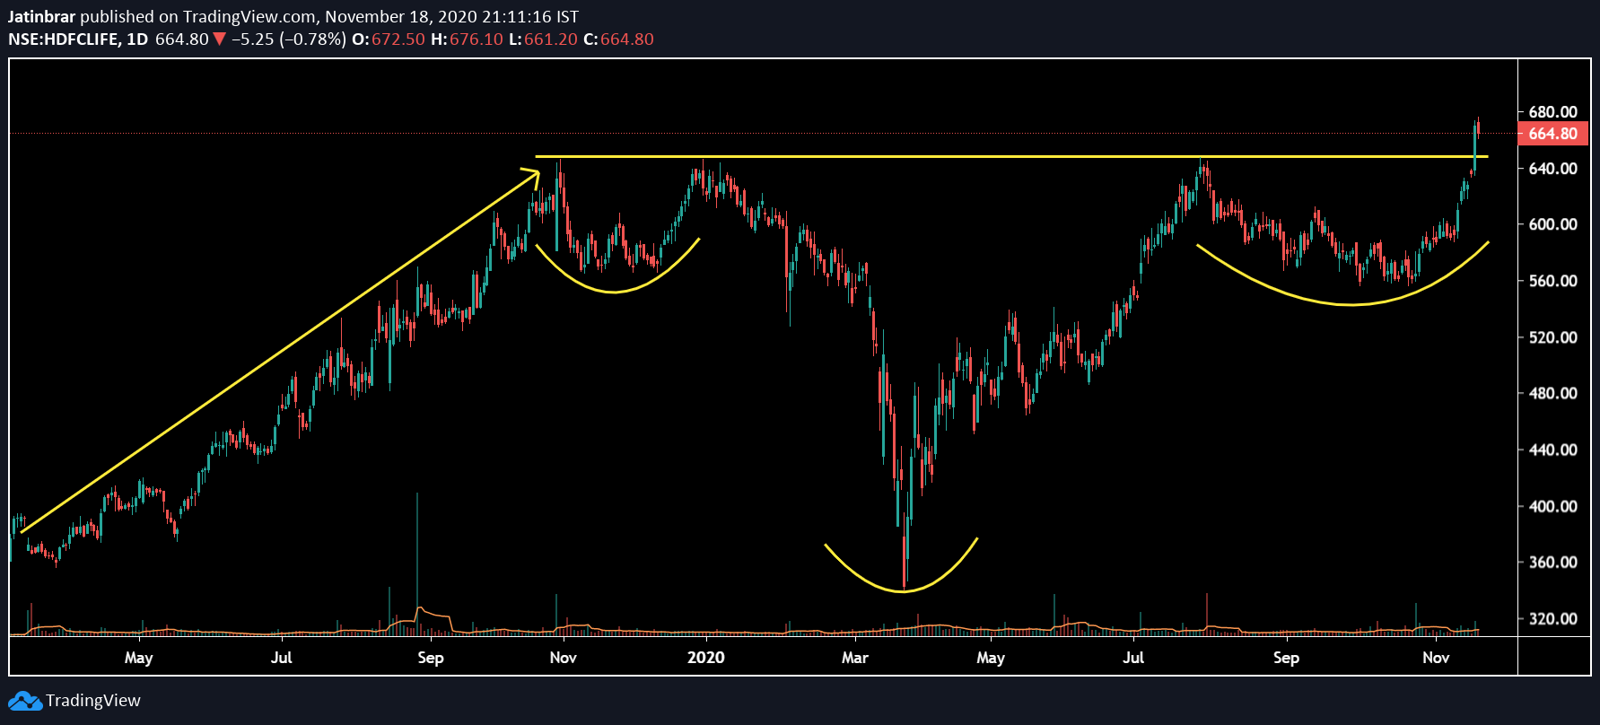Select the small yellow arc below November 2019 candles

613,291
